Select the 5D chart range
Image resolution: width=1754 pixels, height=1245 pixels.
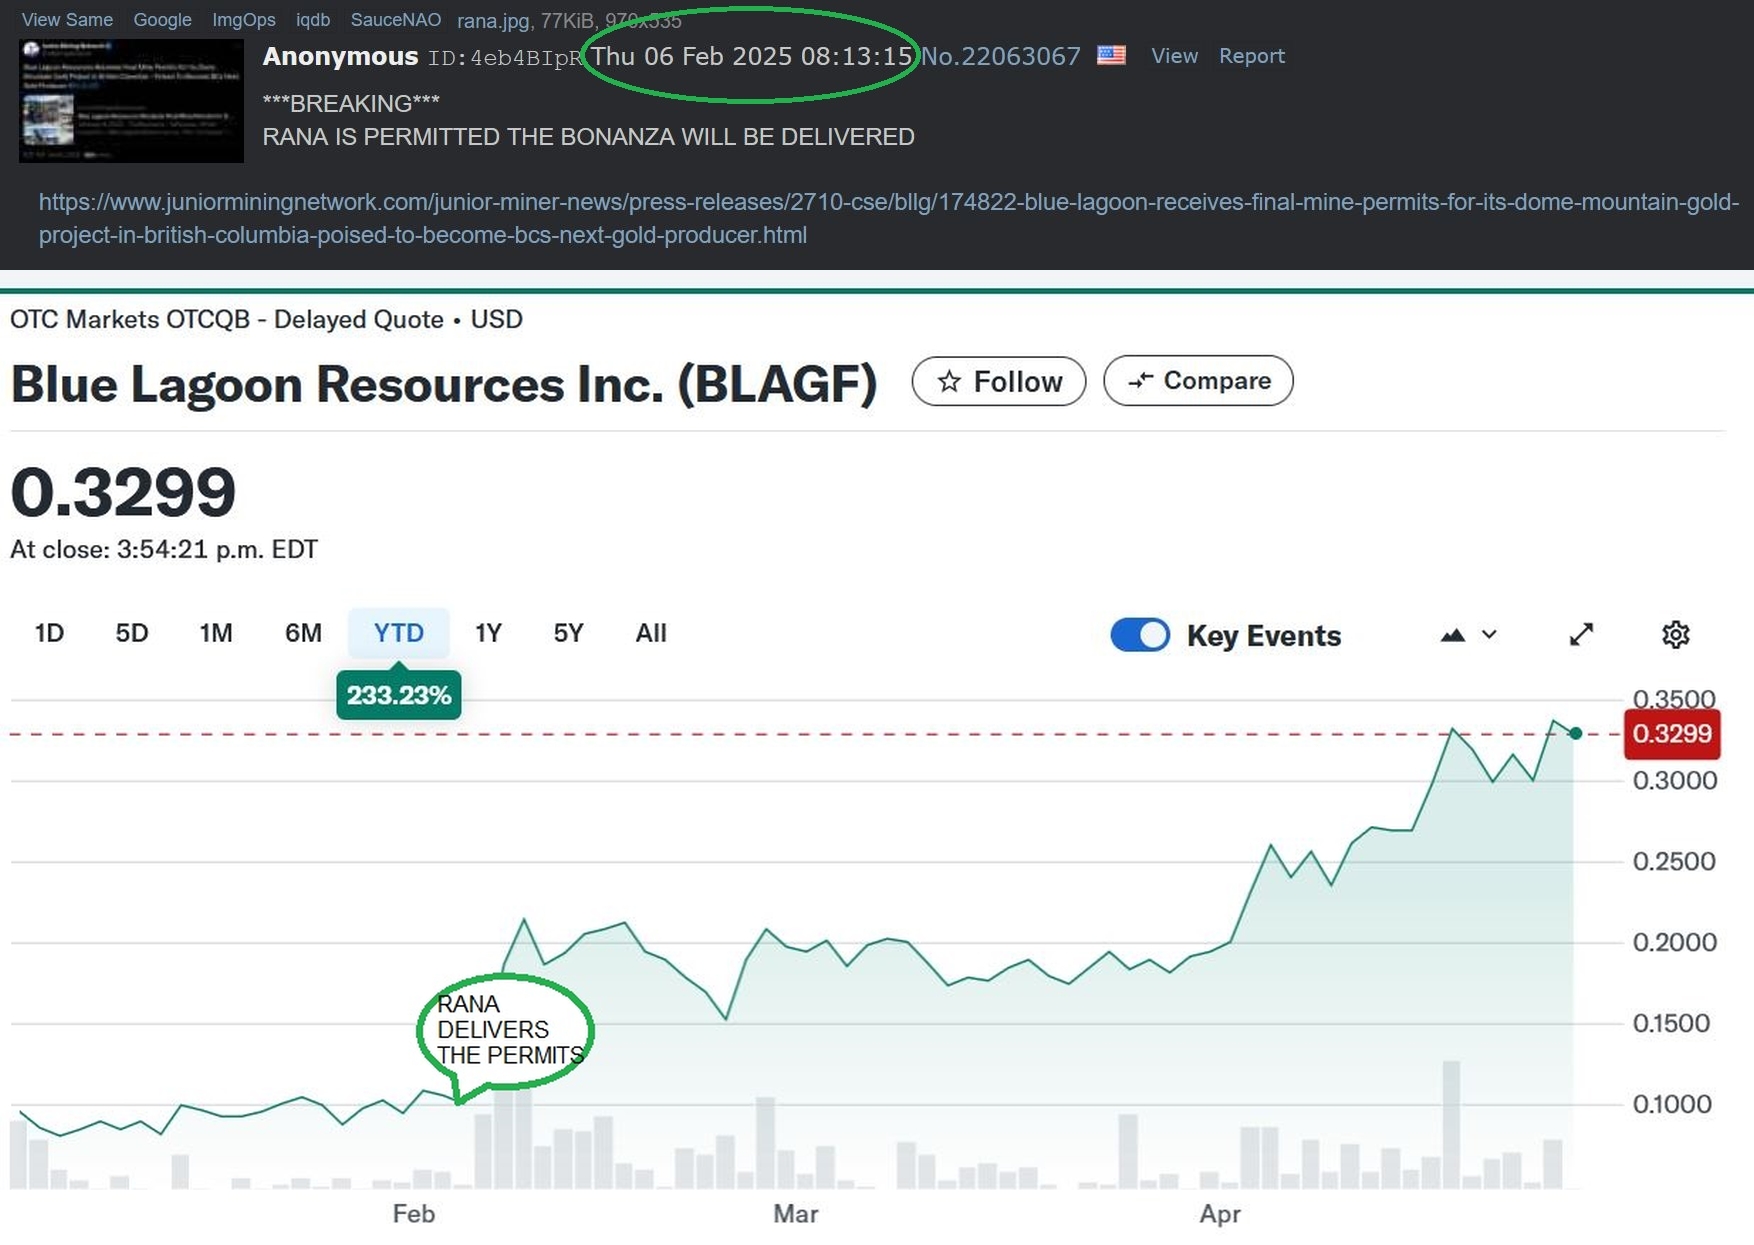point(132,633)
